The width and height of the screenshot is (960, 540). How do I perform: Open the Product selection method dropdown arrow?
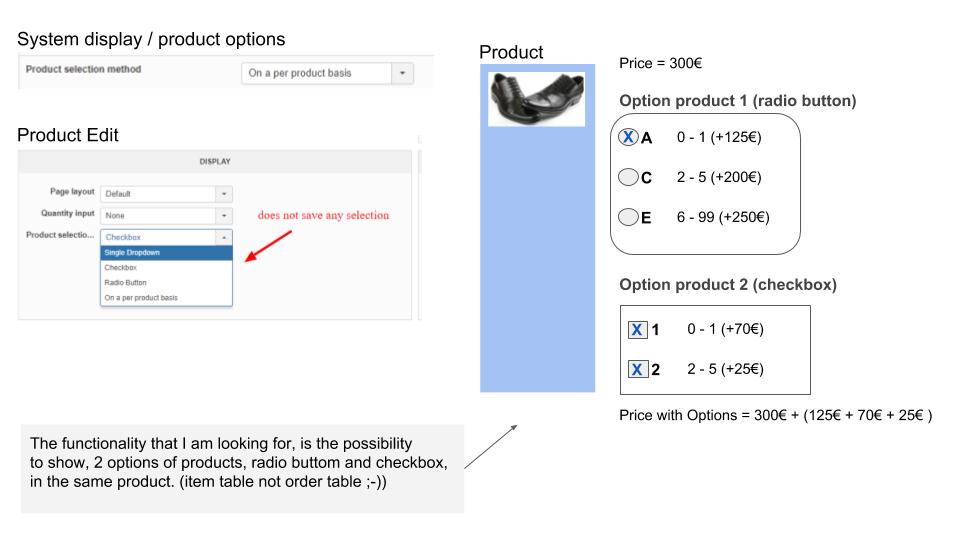(x=402, y=73)
